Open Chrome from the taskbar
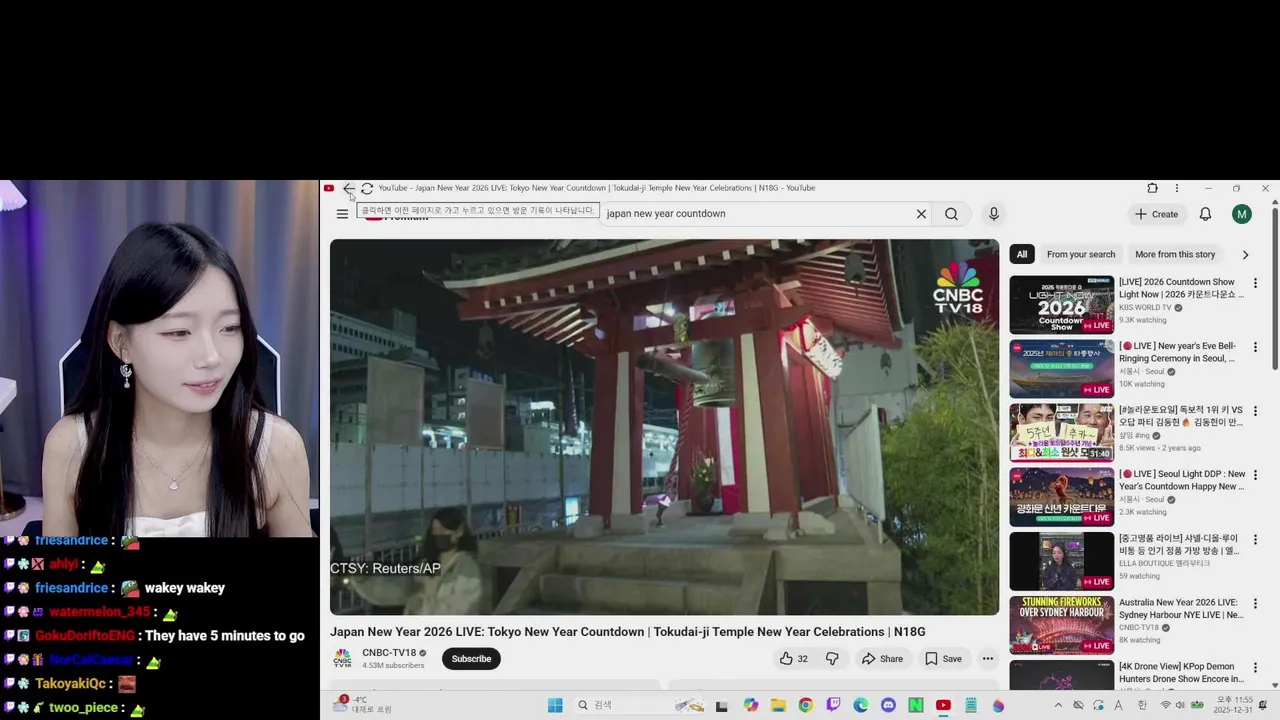The image size is (1280, 720). [806, 705]
